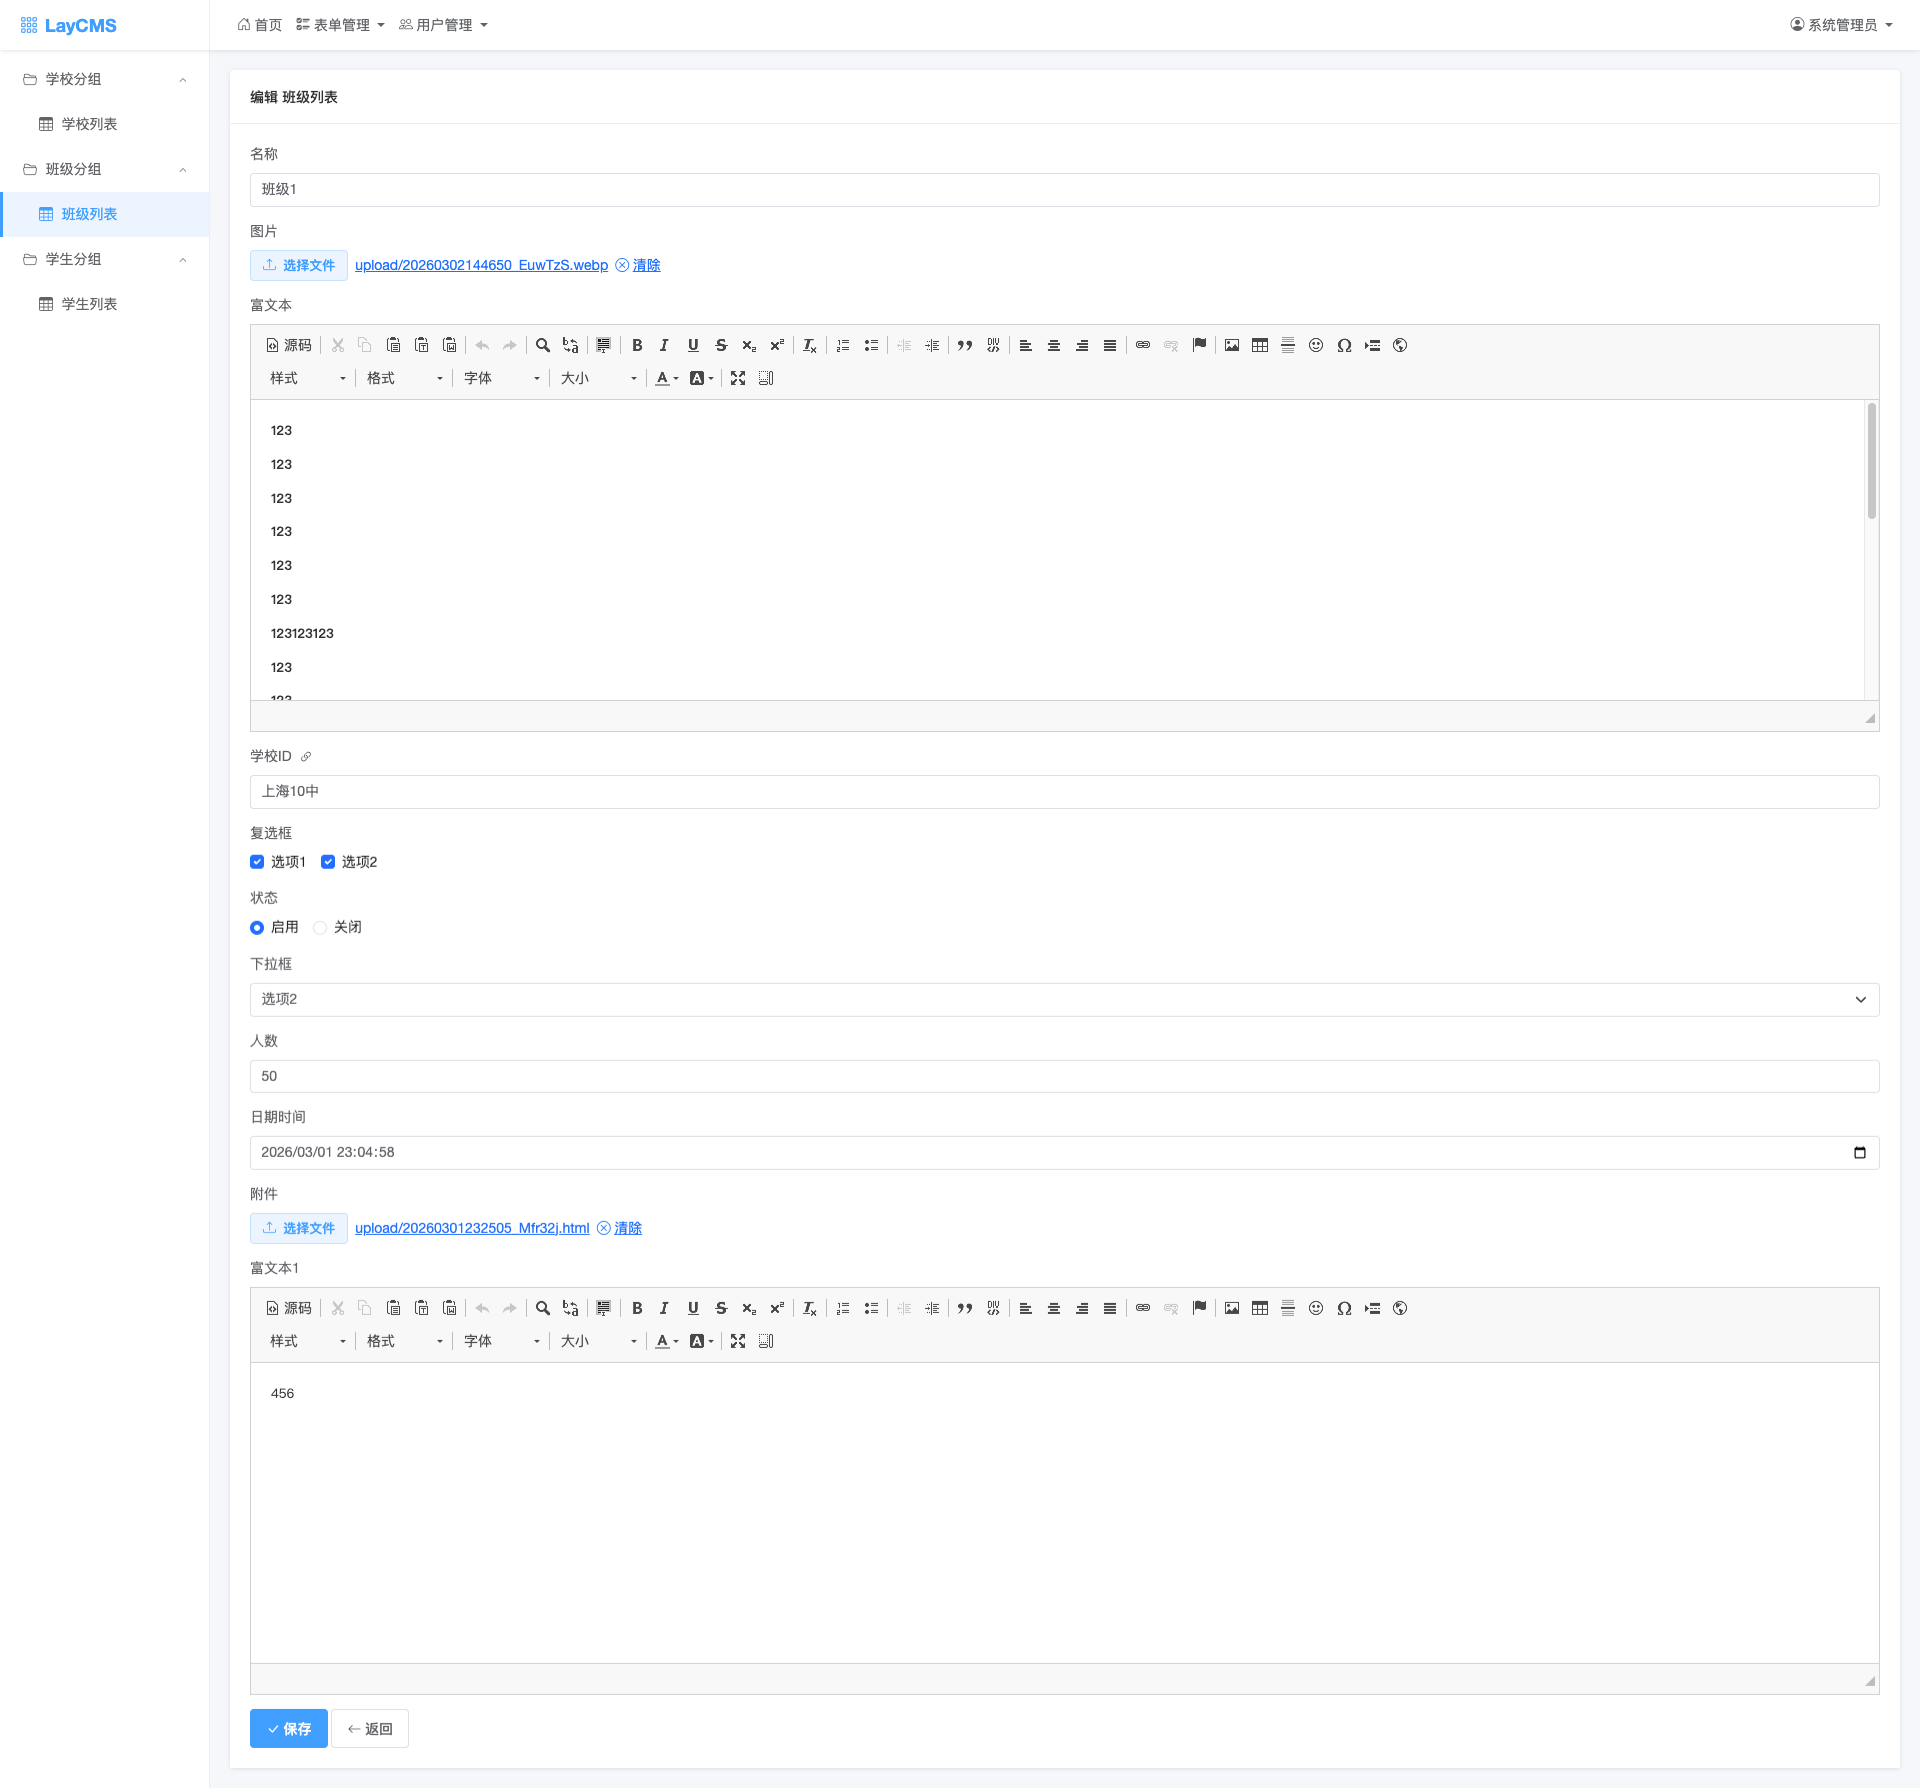Uncheck the 选项2 checkbox
Screen dimensions: 1920x1789
[x=328, y=862]
